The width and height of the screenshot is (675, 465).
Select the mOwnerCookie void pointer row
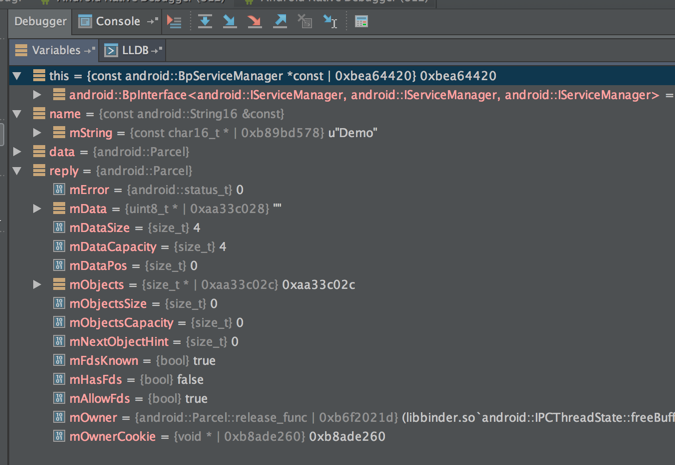coord(342,436)
